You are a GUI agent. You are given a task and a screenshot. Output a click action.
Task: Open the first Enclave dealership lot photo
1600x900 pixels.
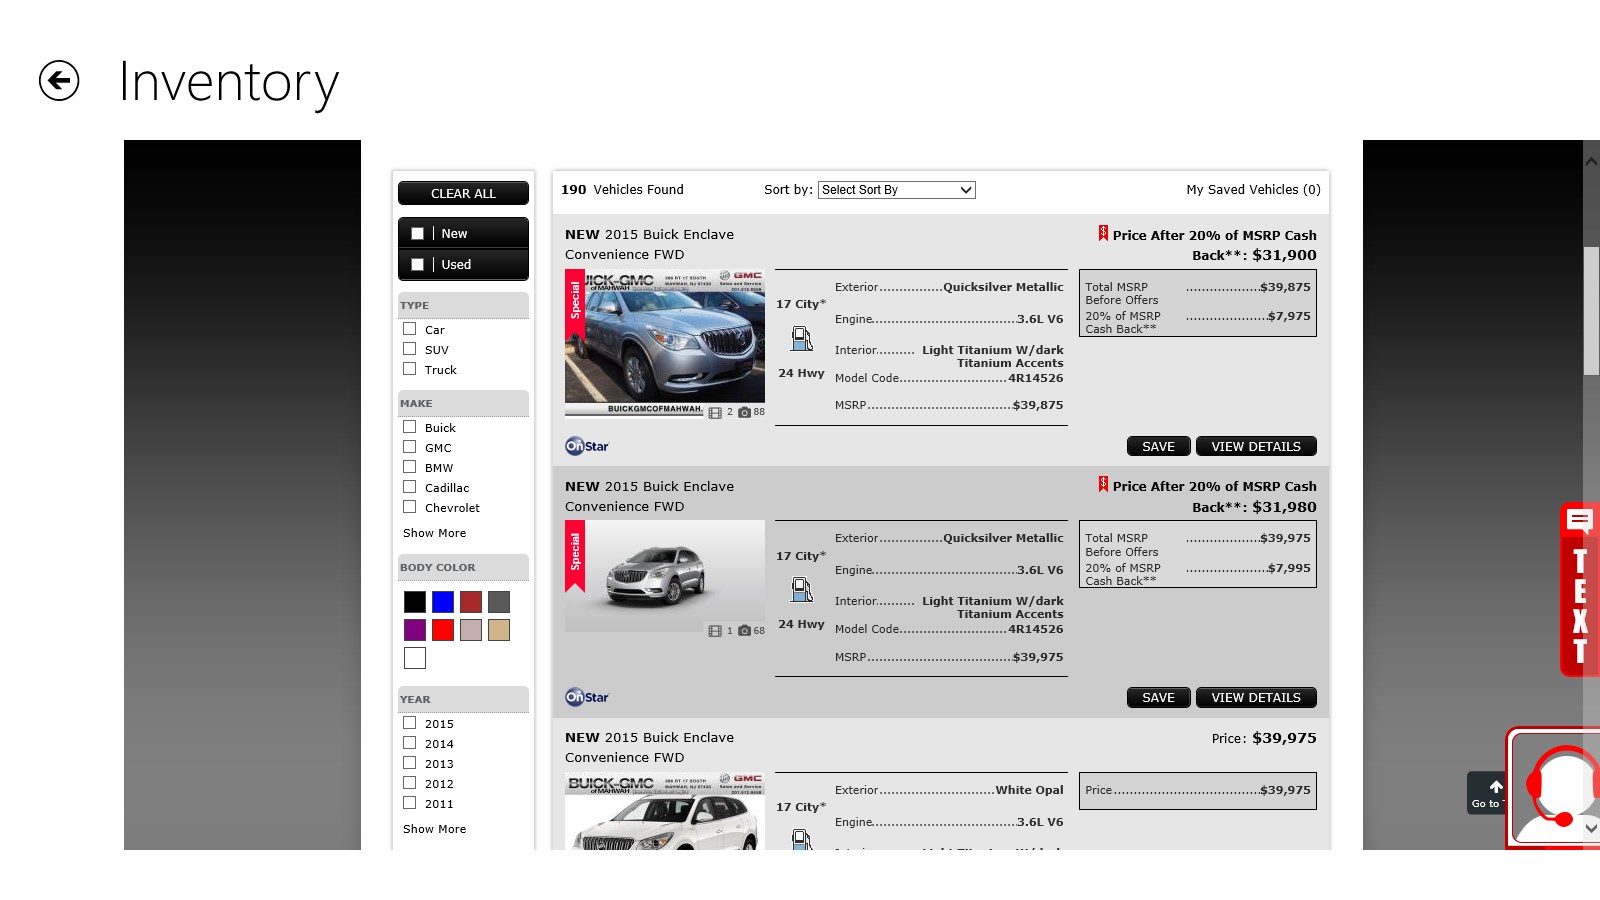[665, 342]
